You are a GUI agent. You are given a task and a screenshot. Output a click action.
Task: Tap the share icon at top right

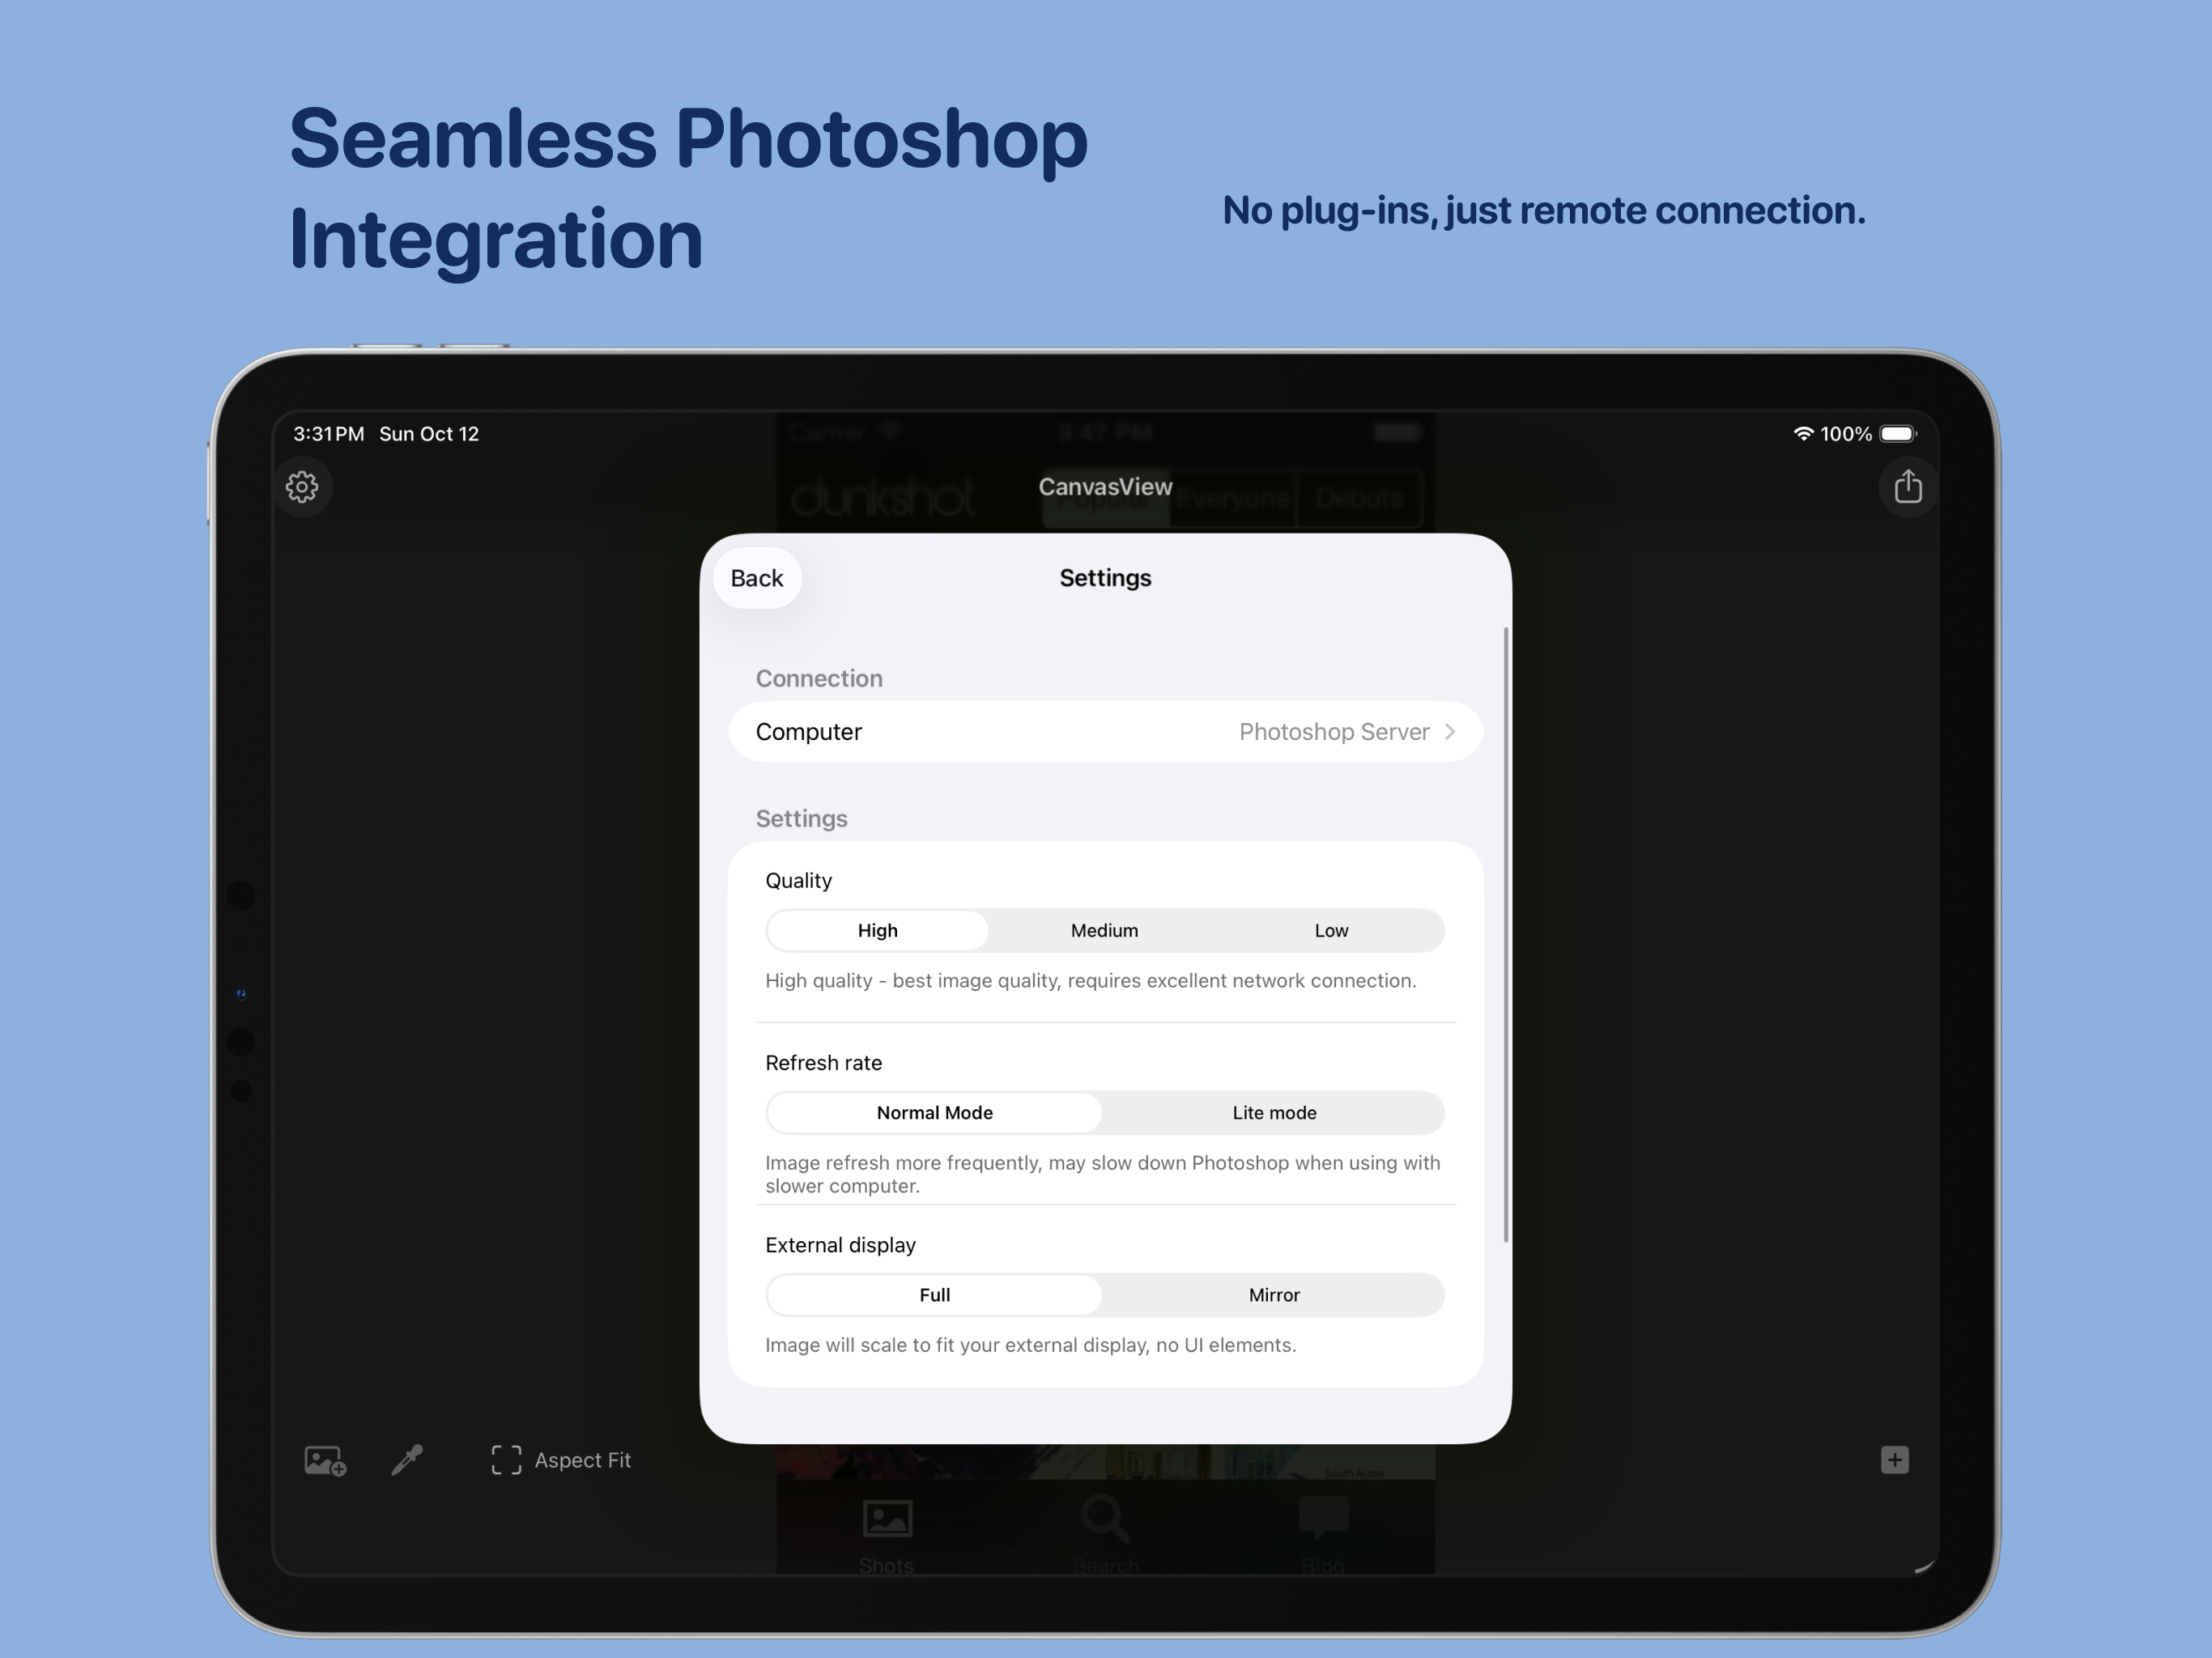1908,487
